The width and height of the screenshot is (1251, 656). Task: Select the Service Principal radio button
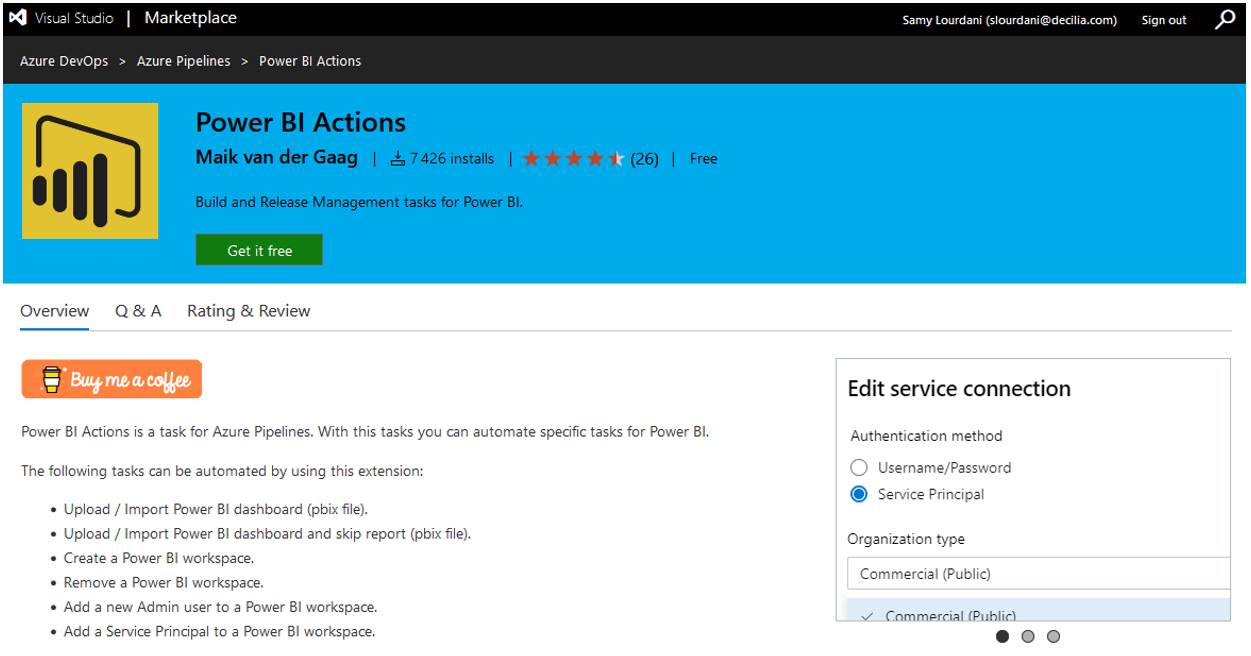(858, 494)
